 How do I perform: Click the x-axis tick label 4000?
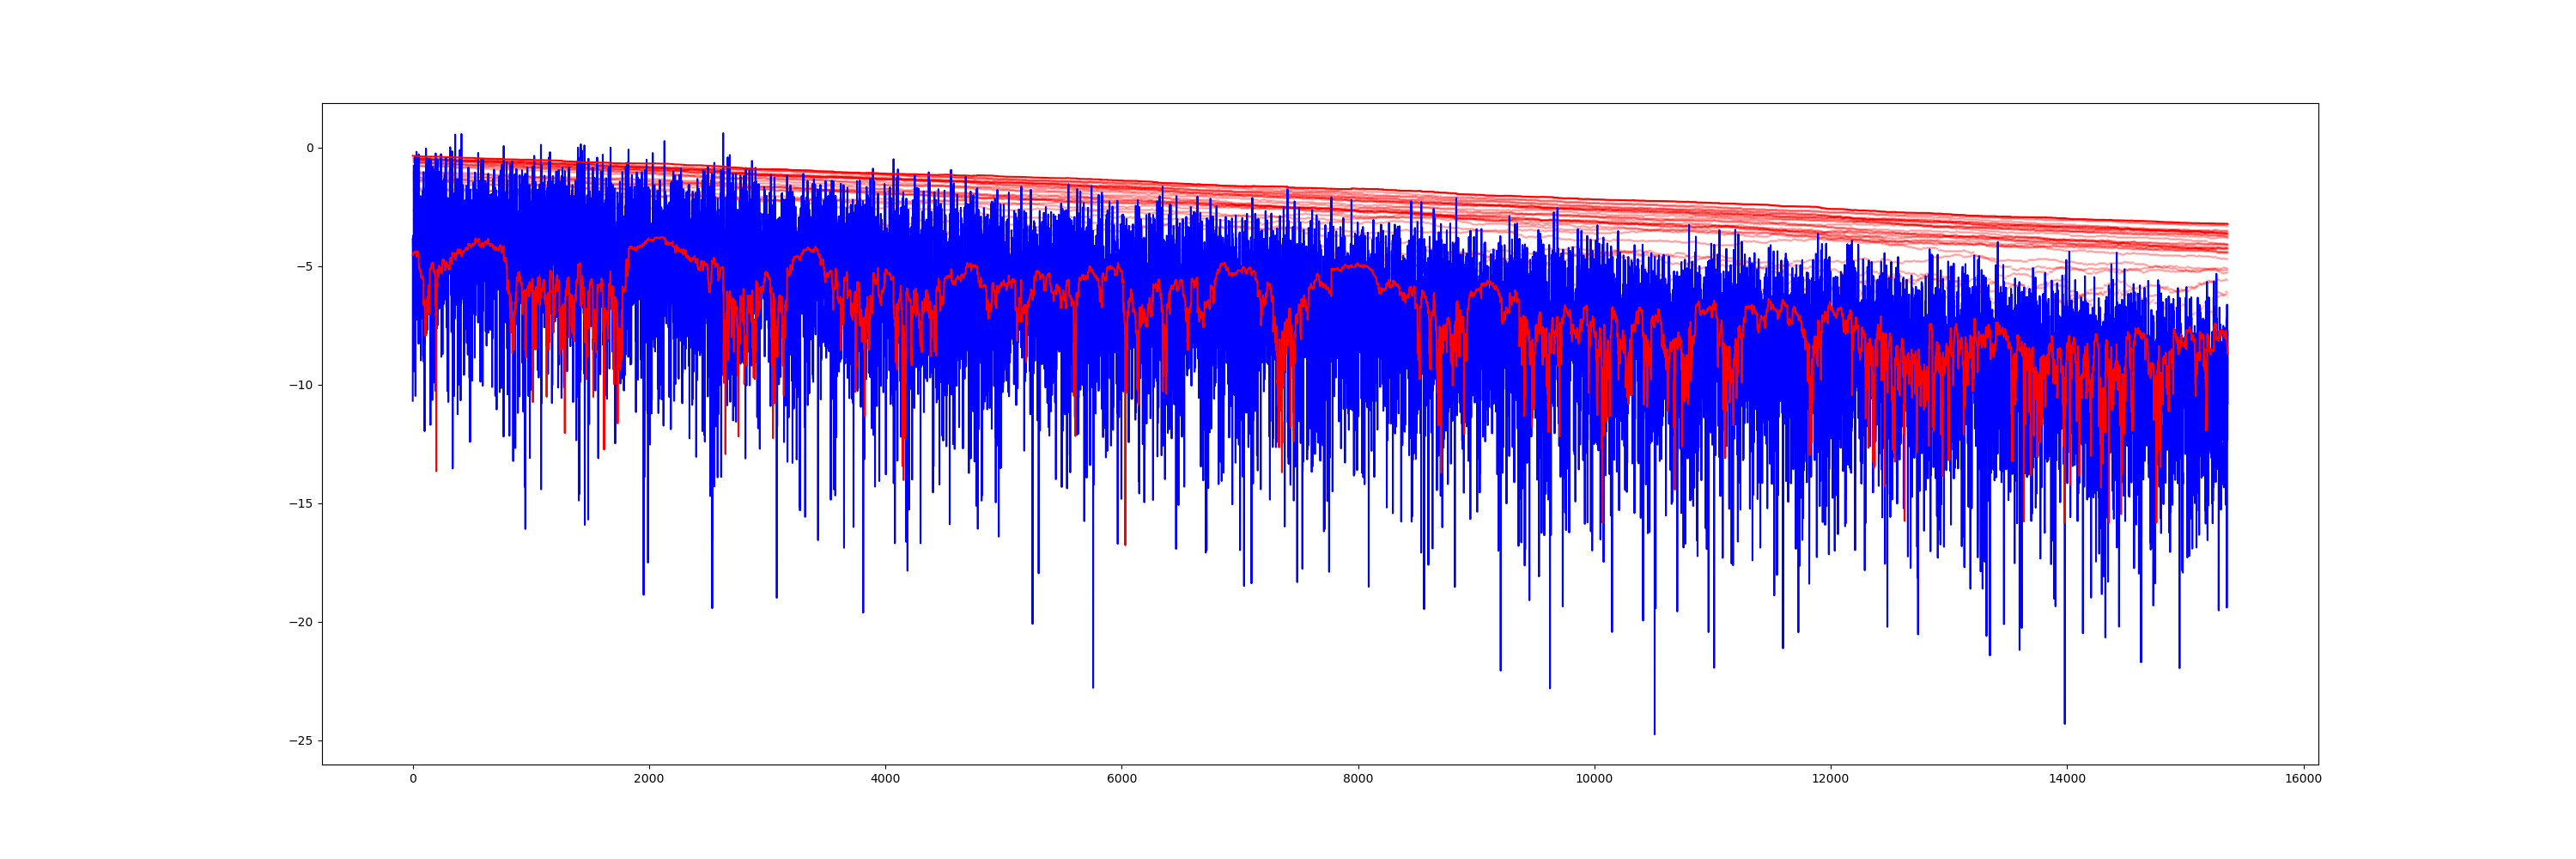click(x=885, y=779)
